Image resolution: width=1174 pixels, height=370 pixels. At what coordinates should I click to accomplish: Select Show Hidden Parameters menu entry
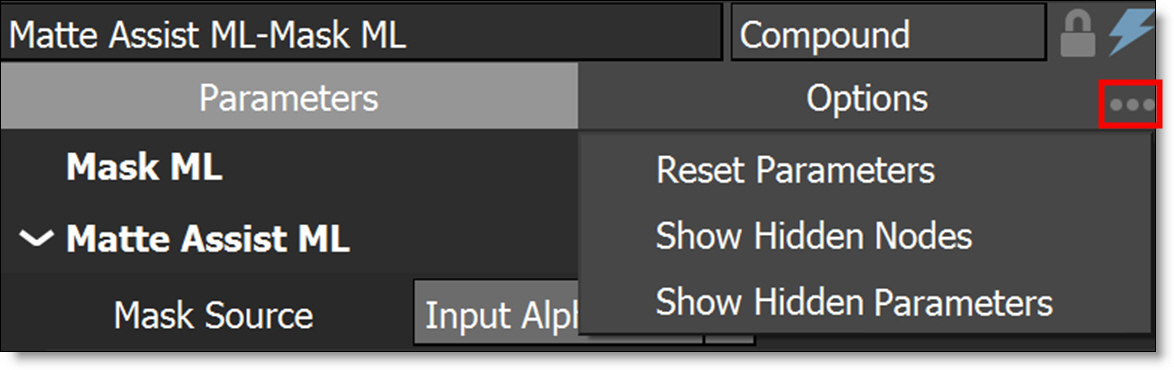tap(854, 303)
